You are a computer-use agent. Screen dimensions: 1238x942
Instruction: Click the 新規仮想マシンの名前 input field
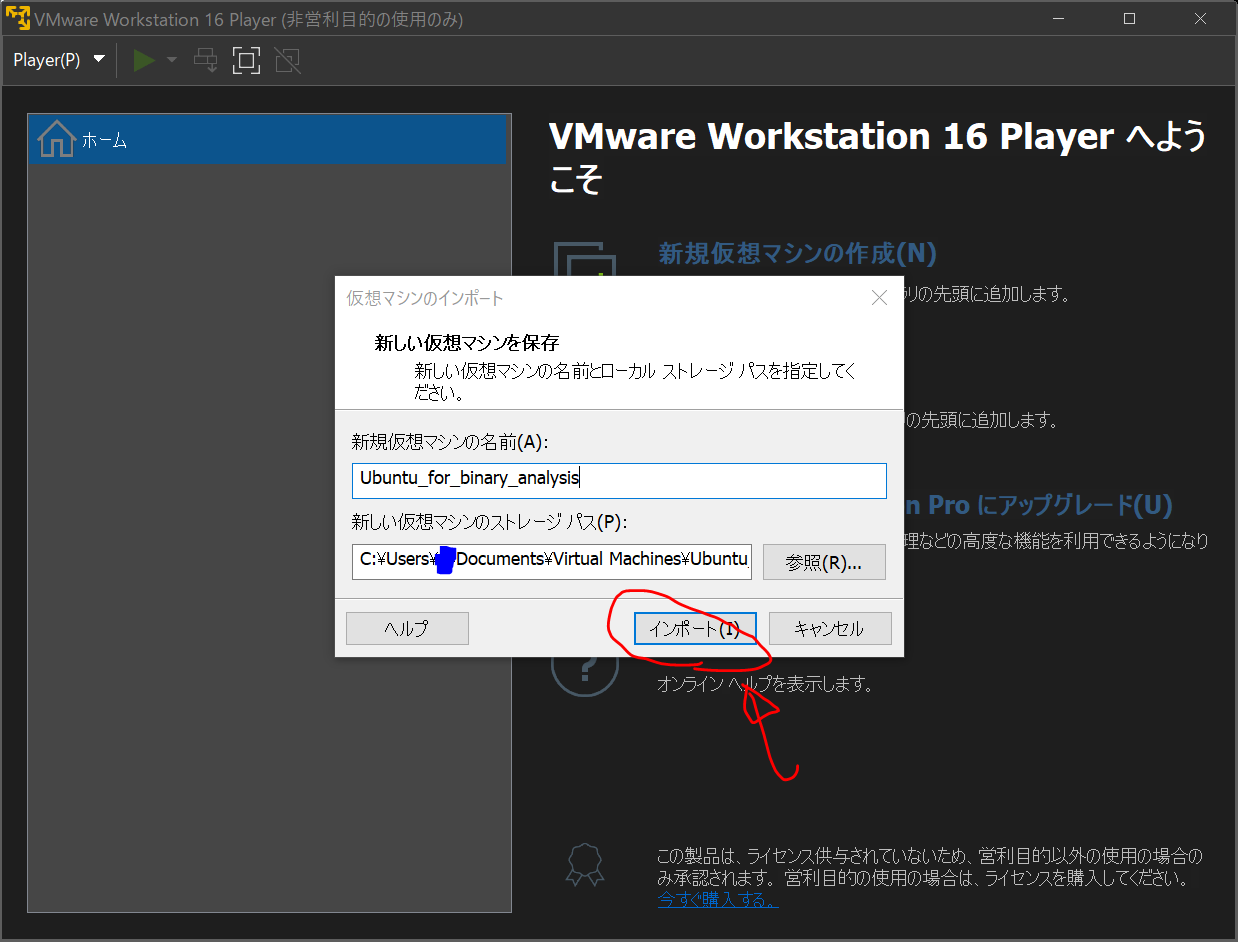619,479
